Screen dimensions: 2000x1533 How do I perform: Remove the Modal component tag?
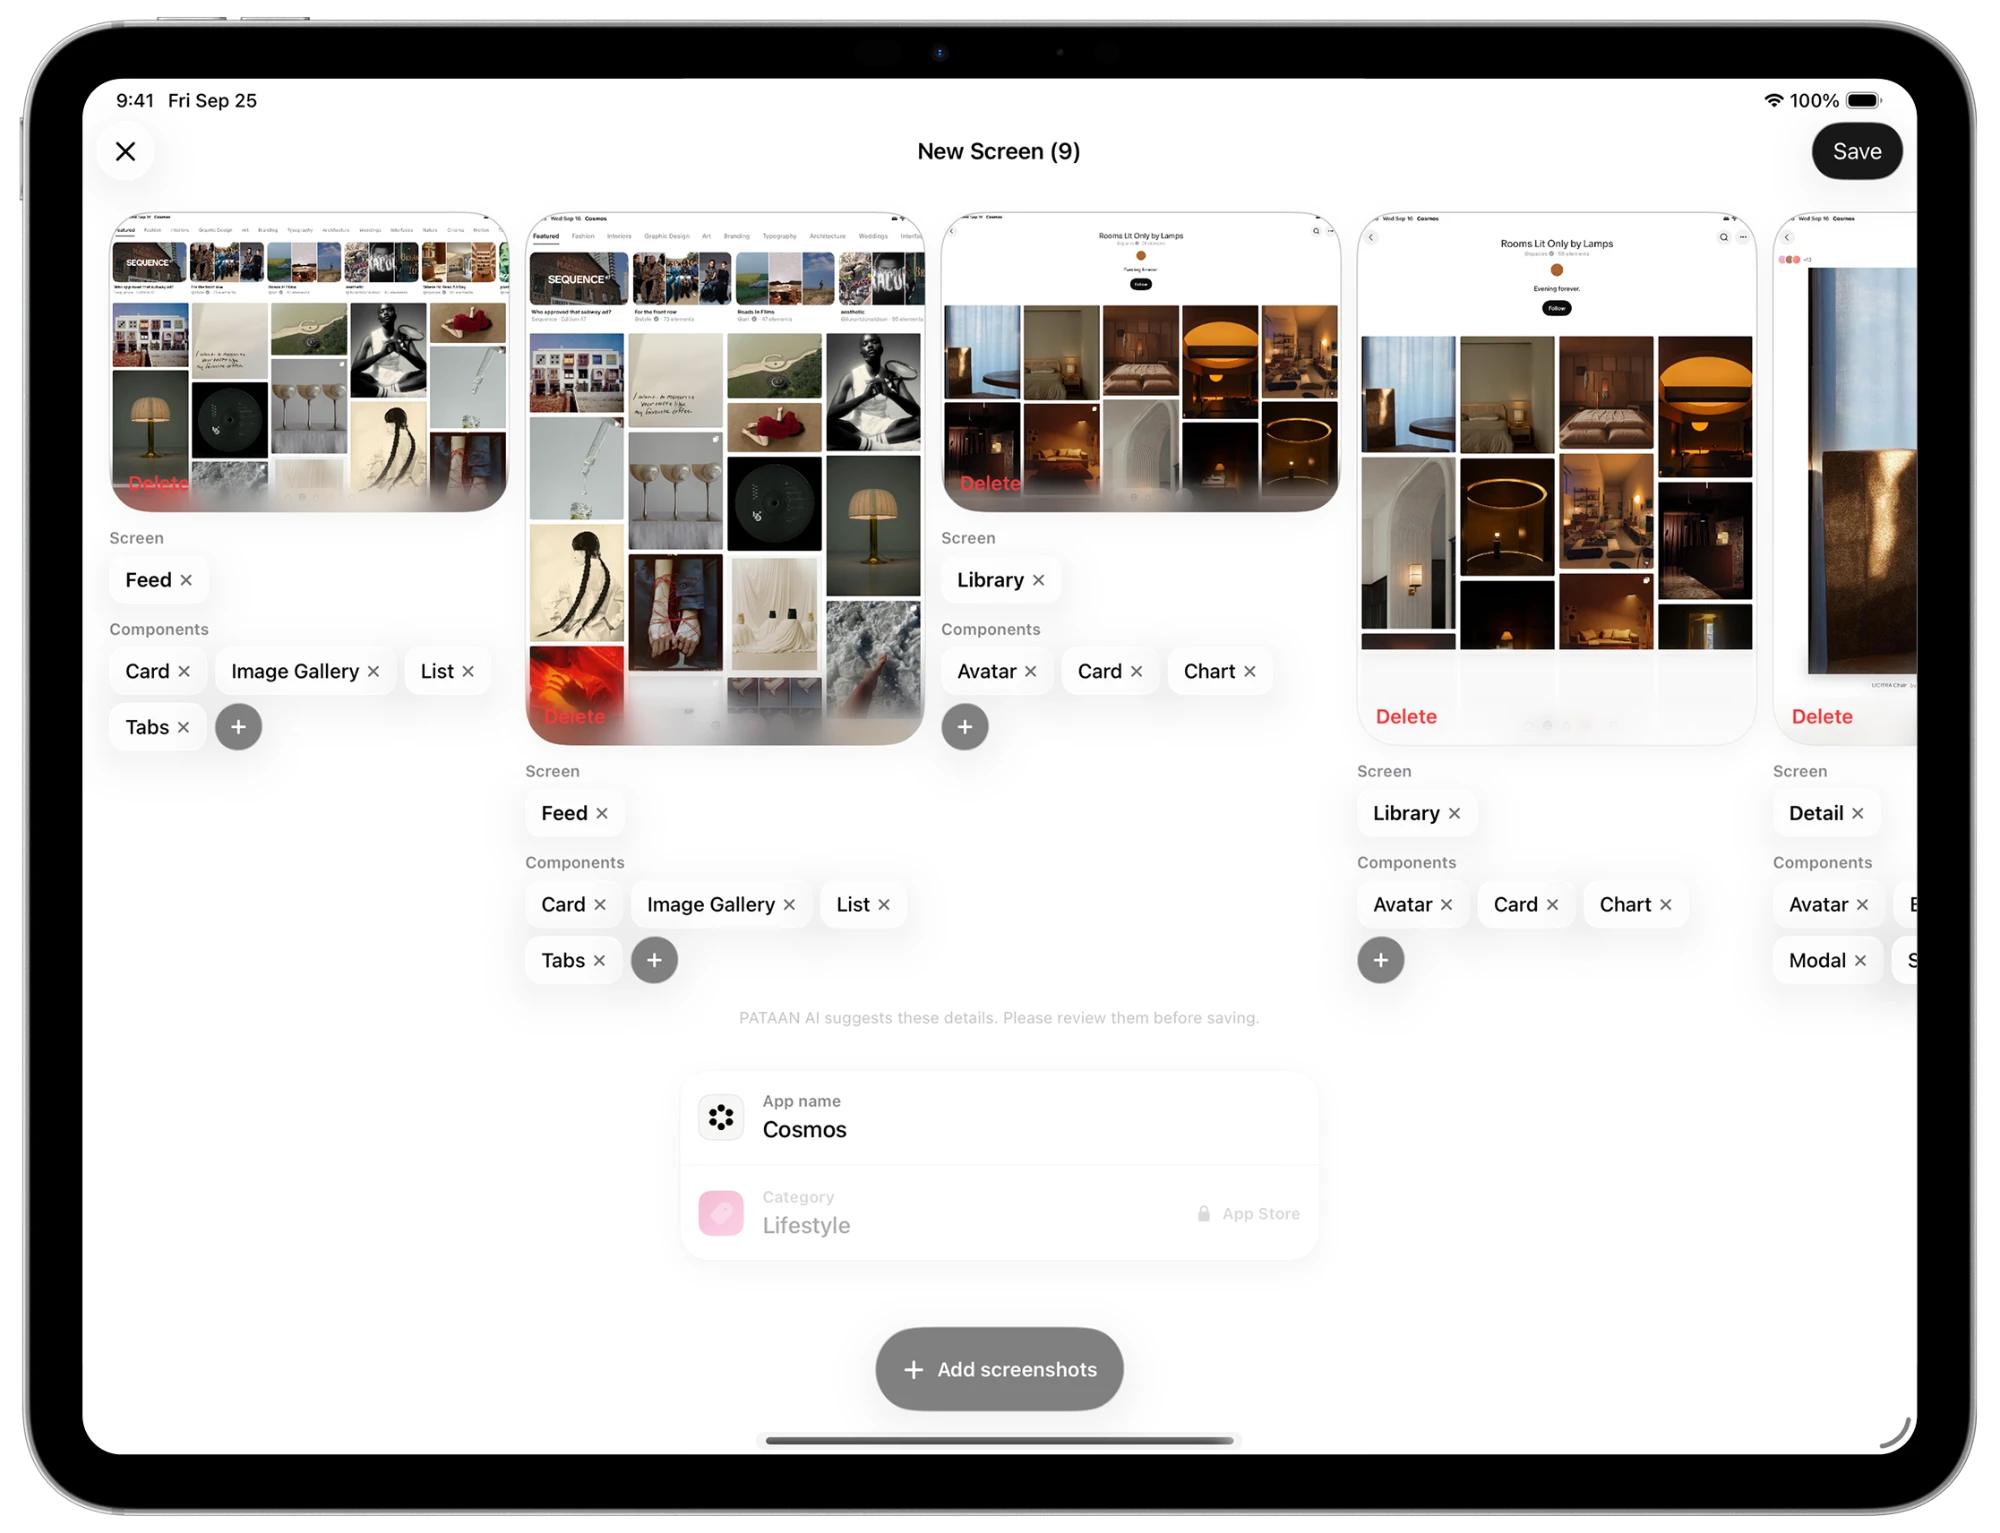(x=1860, y=960)
